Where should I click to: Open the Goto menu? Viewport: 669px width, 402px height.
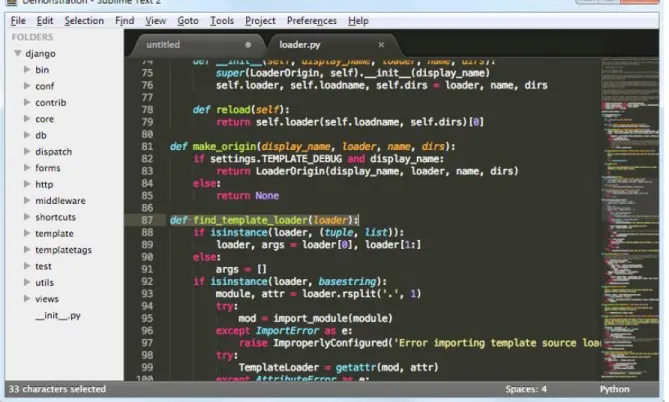pyautogui.click(x=188, y=20)
